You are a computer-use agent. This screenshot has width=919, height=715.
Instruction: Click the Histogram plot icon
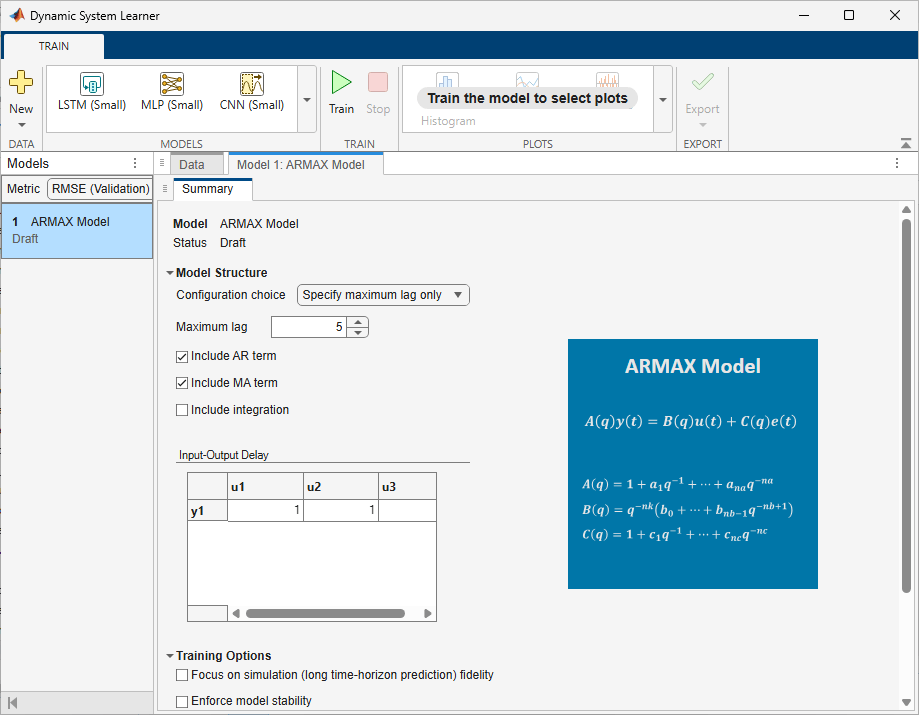pos(448,80)
